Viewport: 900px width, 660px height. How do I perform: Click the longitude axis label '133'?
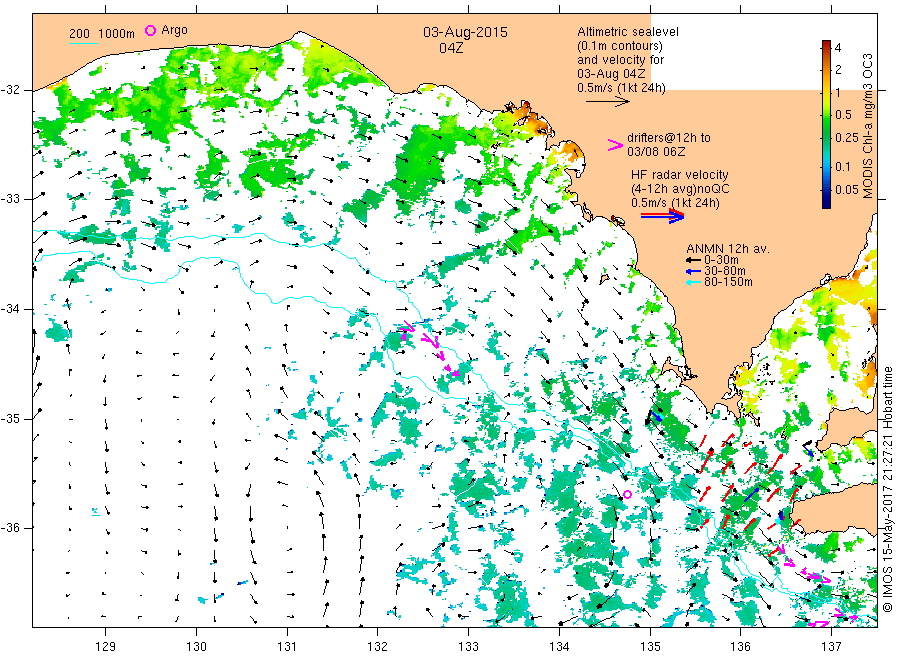(x=468, y=647)
